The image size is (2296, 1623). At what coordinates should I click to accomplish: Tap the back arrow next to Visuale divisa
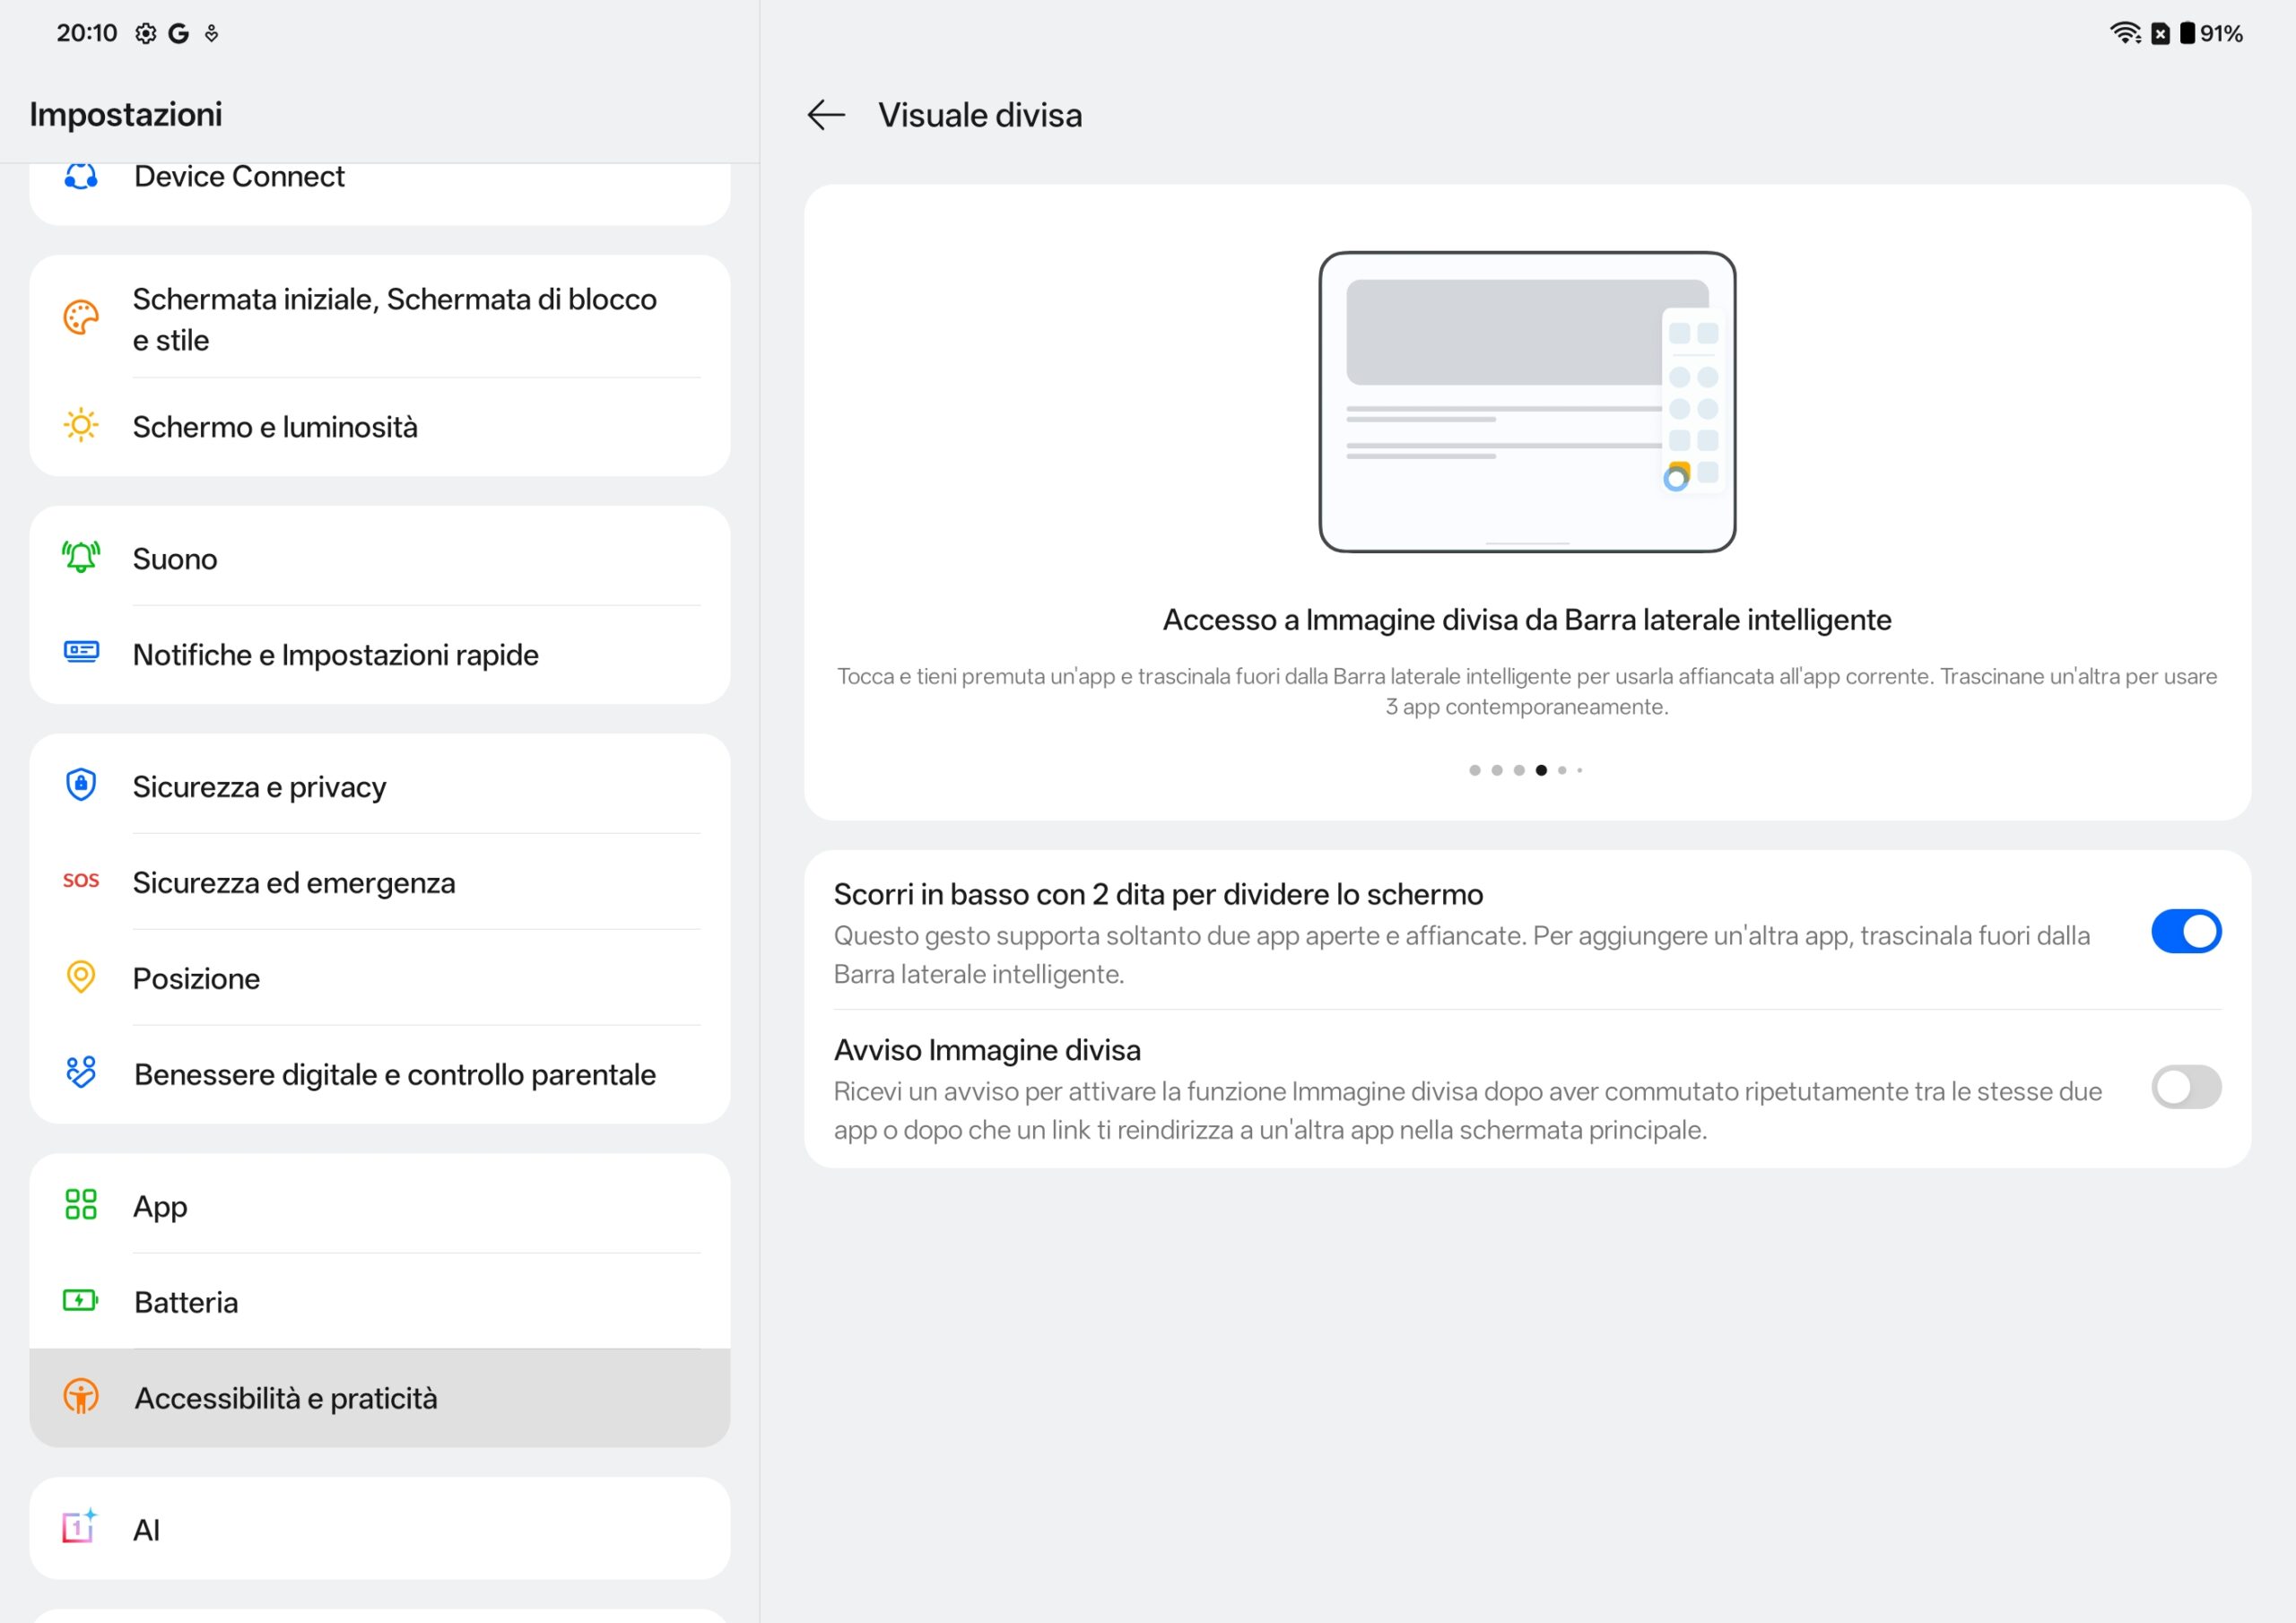coord(826,115)
